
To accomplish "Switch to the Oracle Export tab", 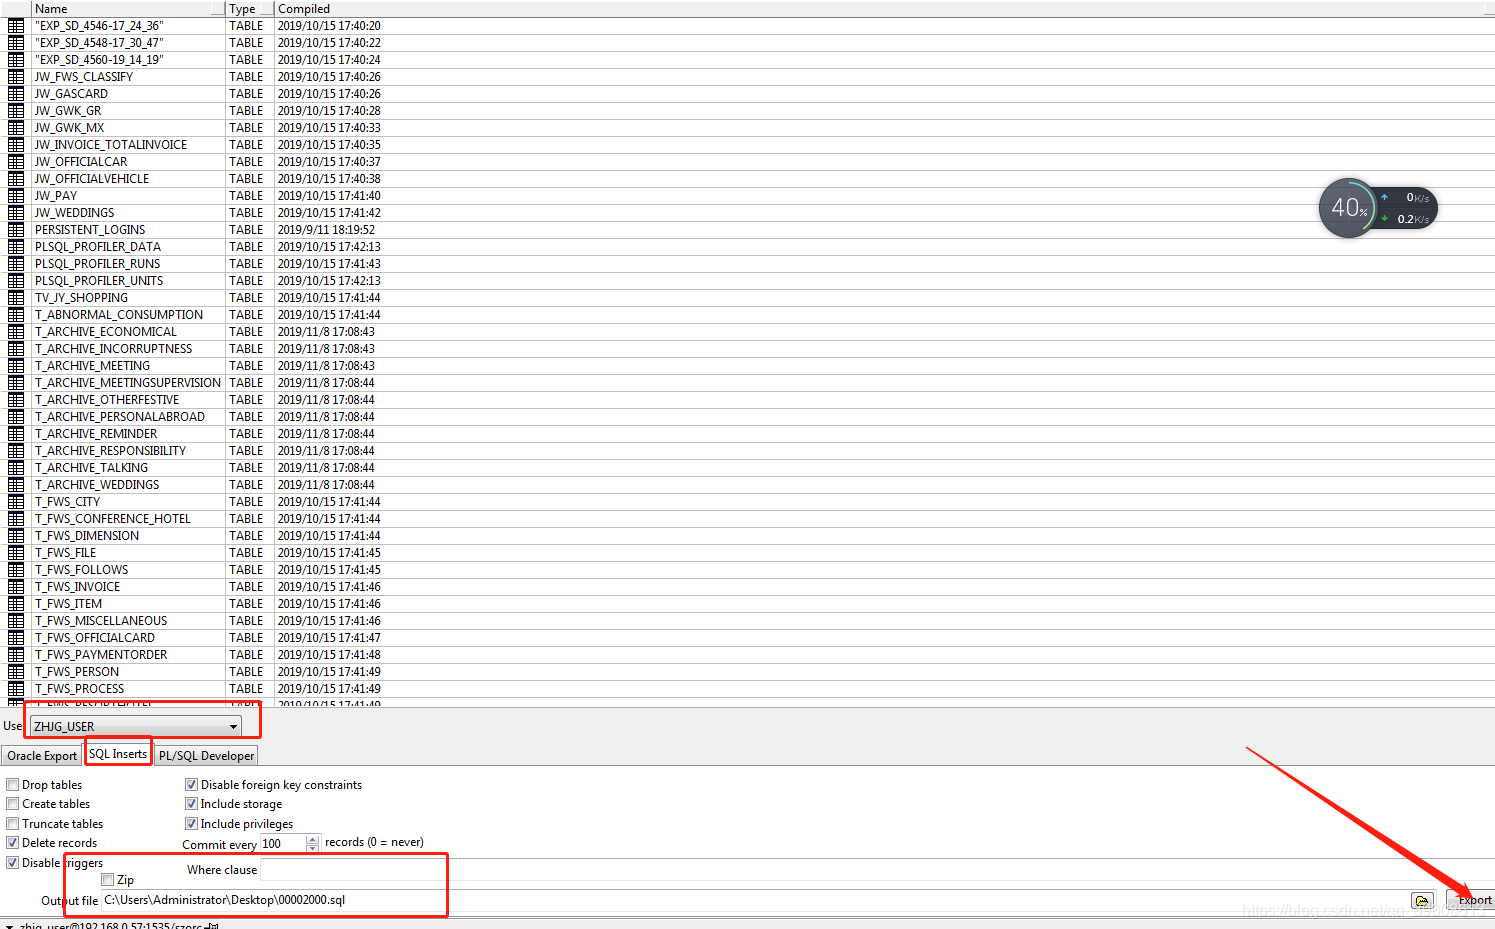I will [41, 755].
